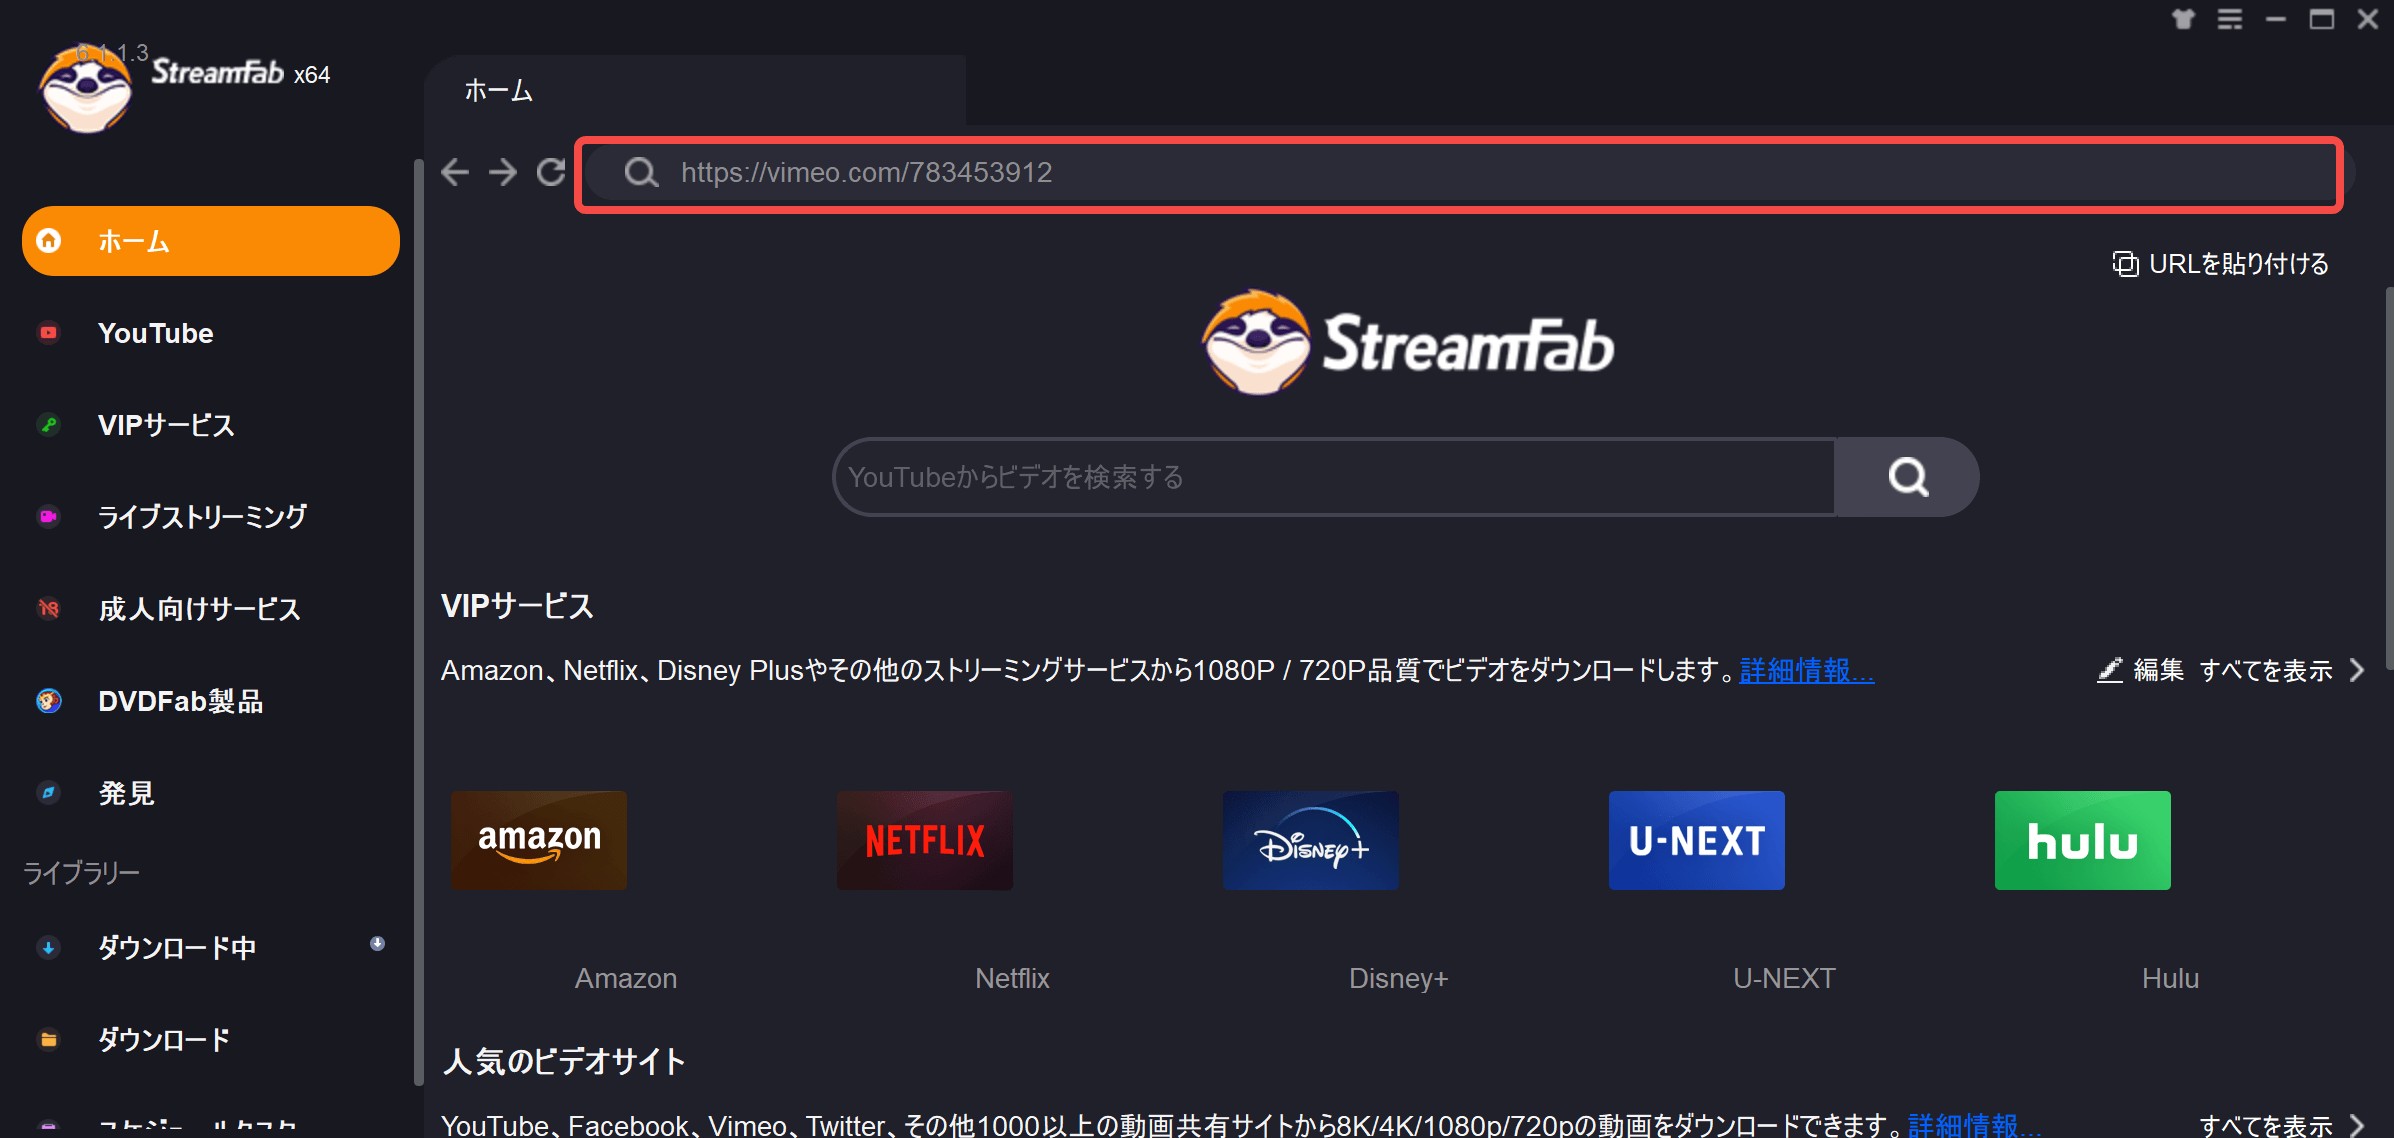This screenshot has height=1138, width=2394.
Task: Open the Amazon service tile
Action: [539, 840]
